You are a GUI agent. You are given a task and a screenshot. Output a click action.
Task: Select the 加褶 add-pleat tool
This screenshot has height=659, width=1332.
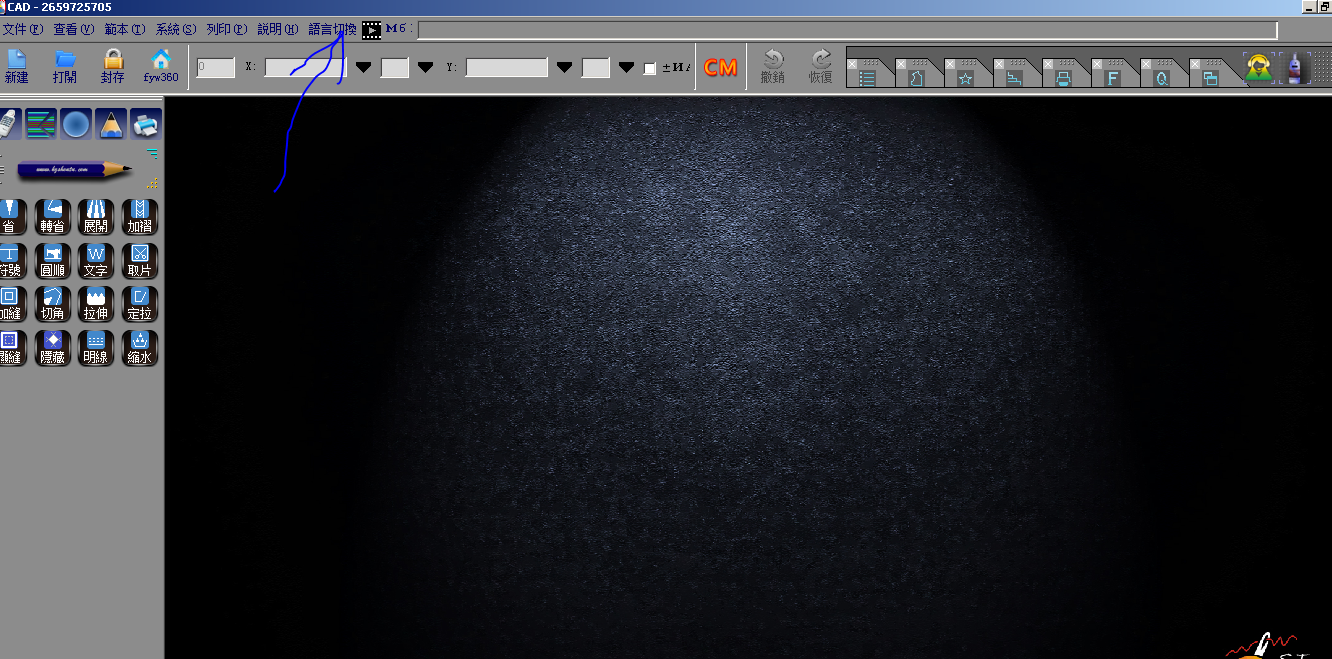click(x=140, y=217)
